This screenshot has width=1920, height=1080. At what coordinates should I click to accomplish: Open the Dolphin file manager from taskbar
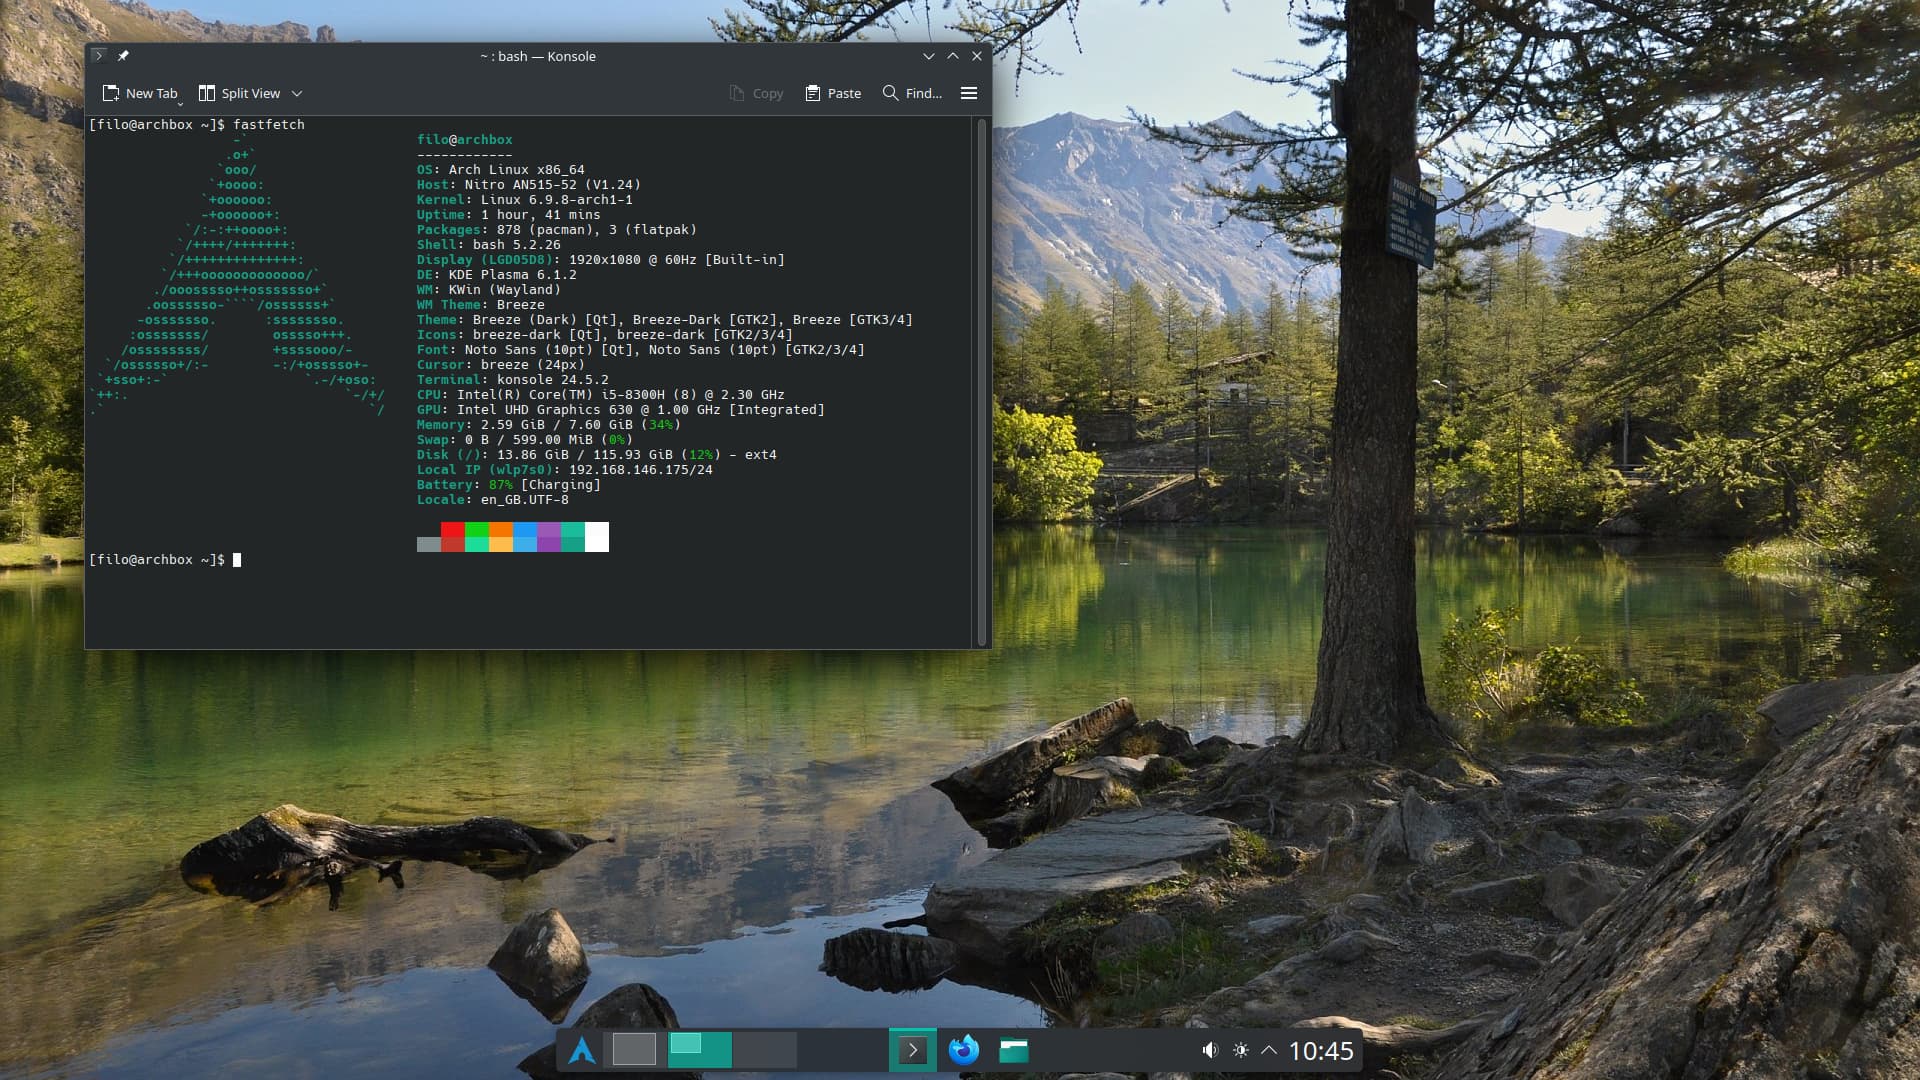tap(1014, 1050)
